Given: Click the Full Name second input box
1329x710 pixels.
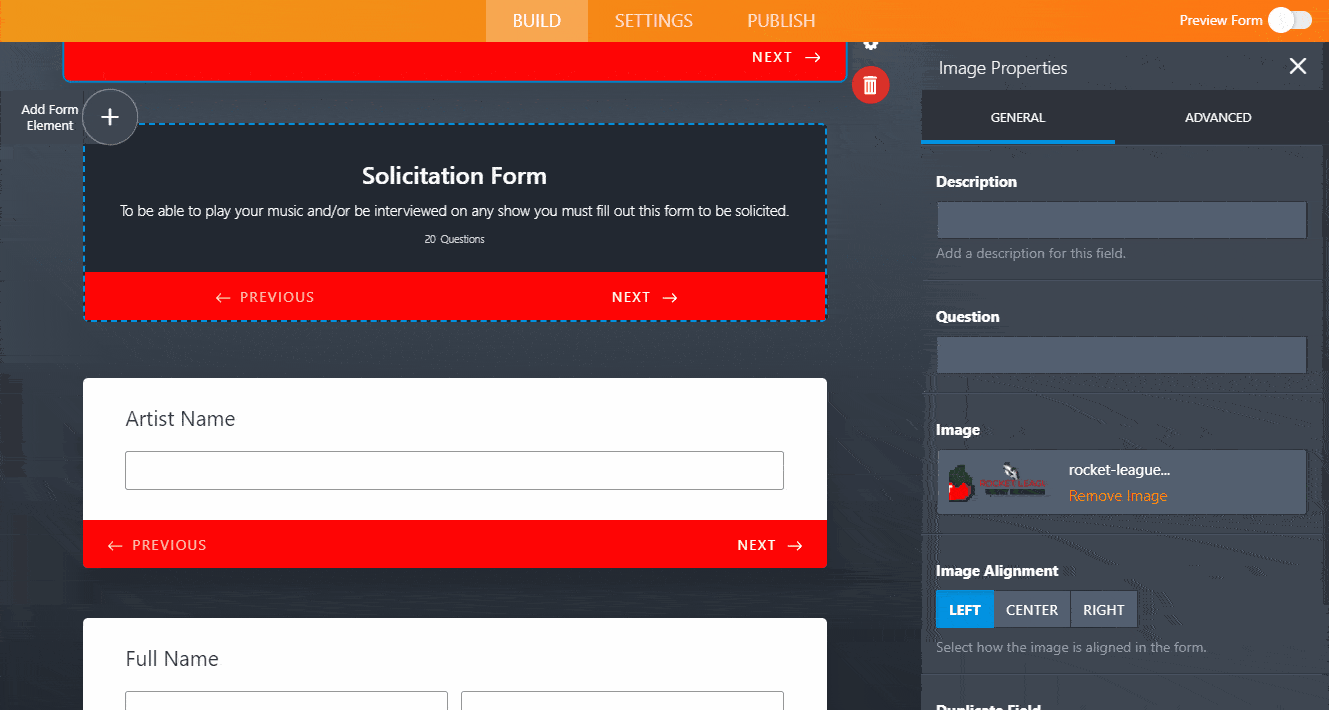Looking at the screenshot, I should tap(622, 700).
